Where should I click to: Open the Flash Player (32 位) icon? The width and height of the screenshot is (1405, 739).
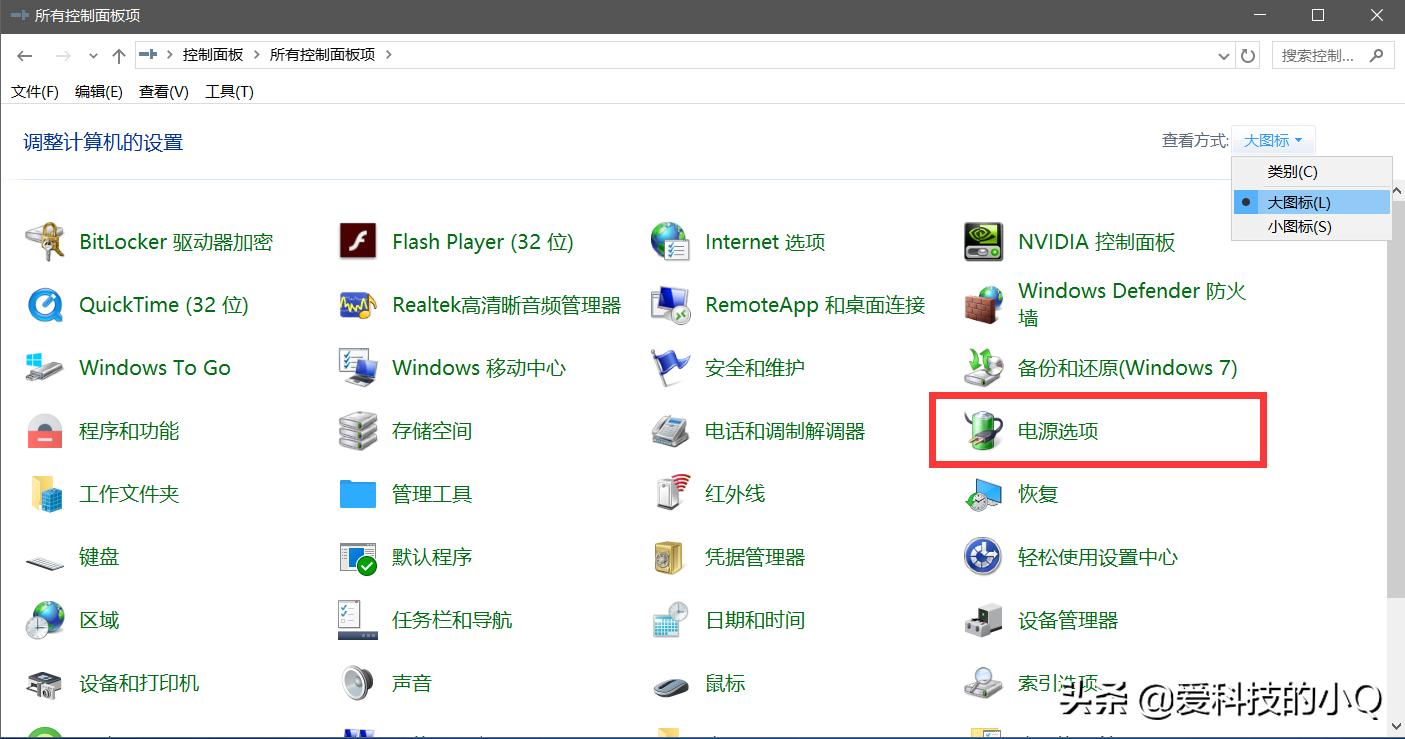click(358, 242)
